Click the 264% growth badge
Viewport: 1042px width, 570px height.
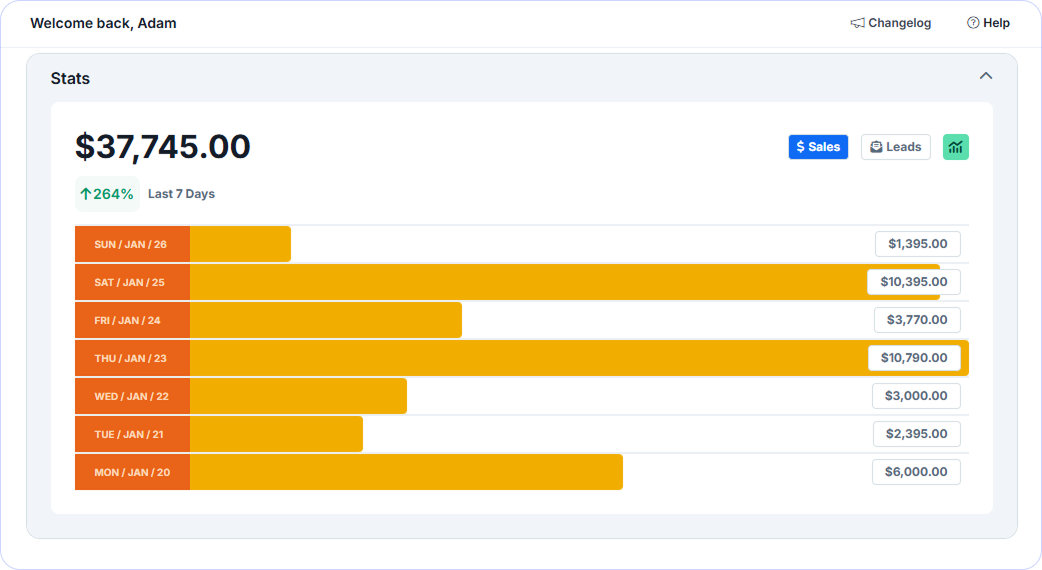click(107, 194)
